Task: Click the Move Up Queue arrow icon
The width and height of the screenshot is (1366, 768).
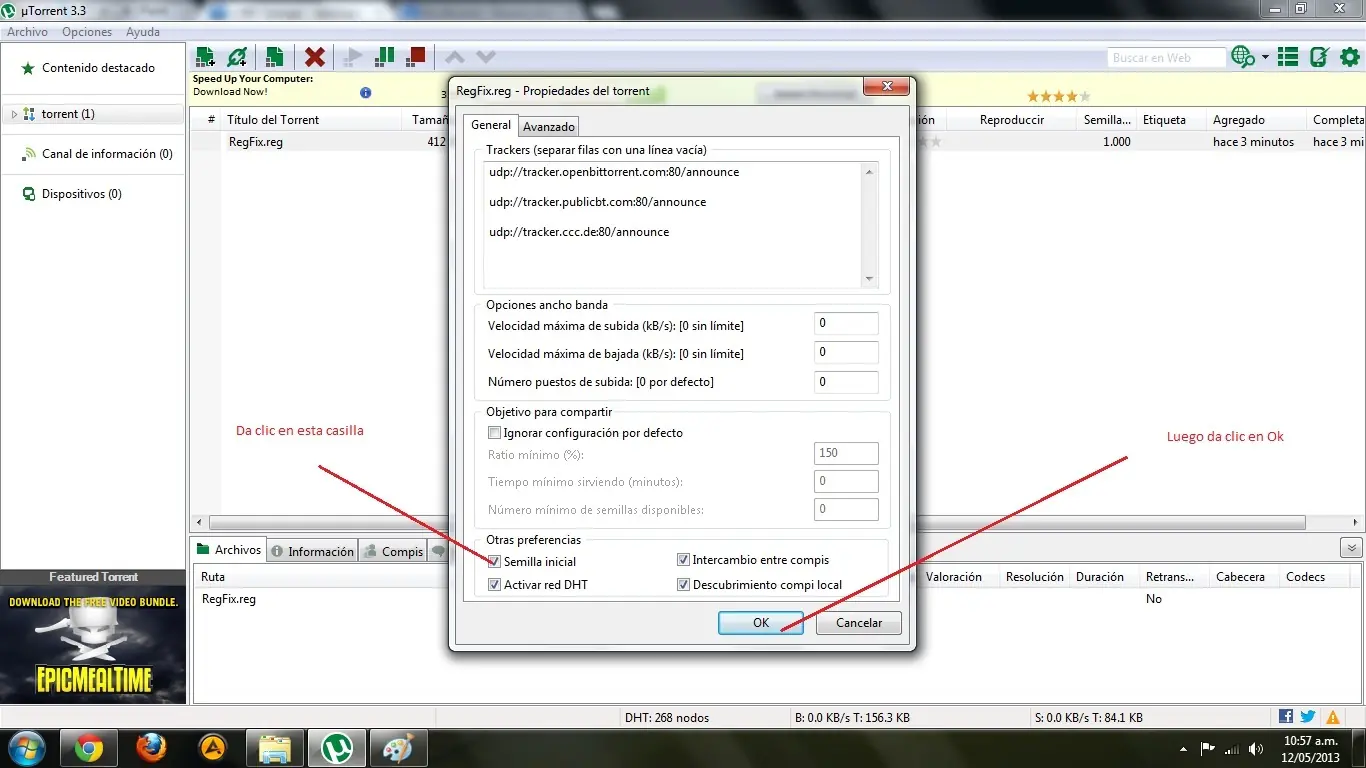Action: (454, 57)
